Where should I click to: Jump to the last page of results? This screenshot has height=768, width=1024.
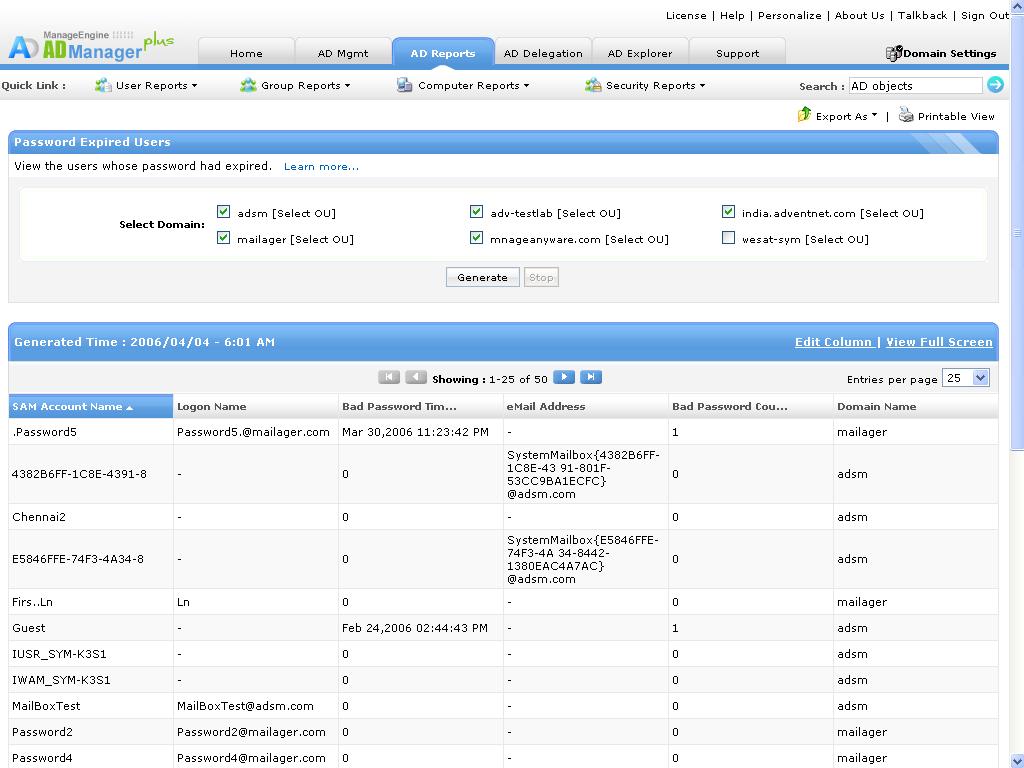pyautogui.click(x=591, y=377)
